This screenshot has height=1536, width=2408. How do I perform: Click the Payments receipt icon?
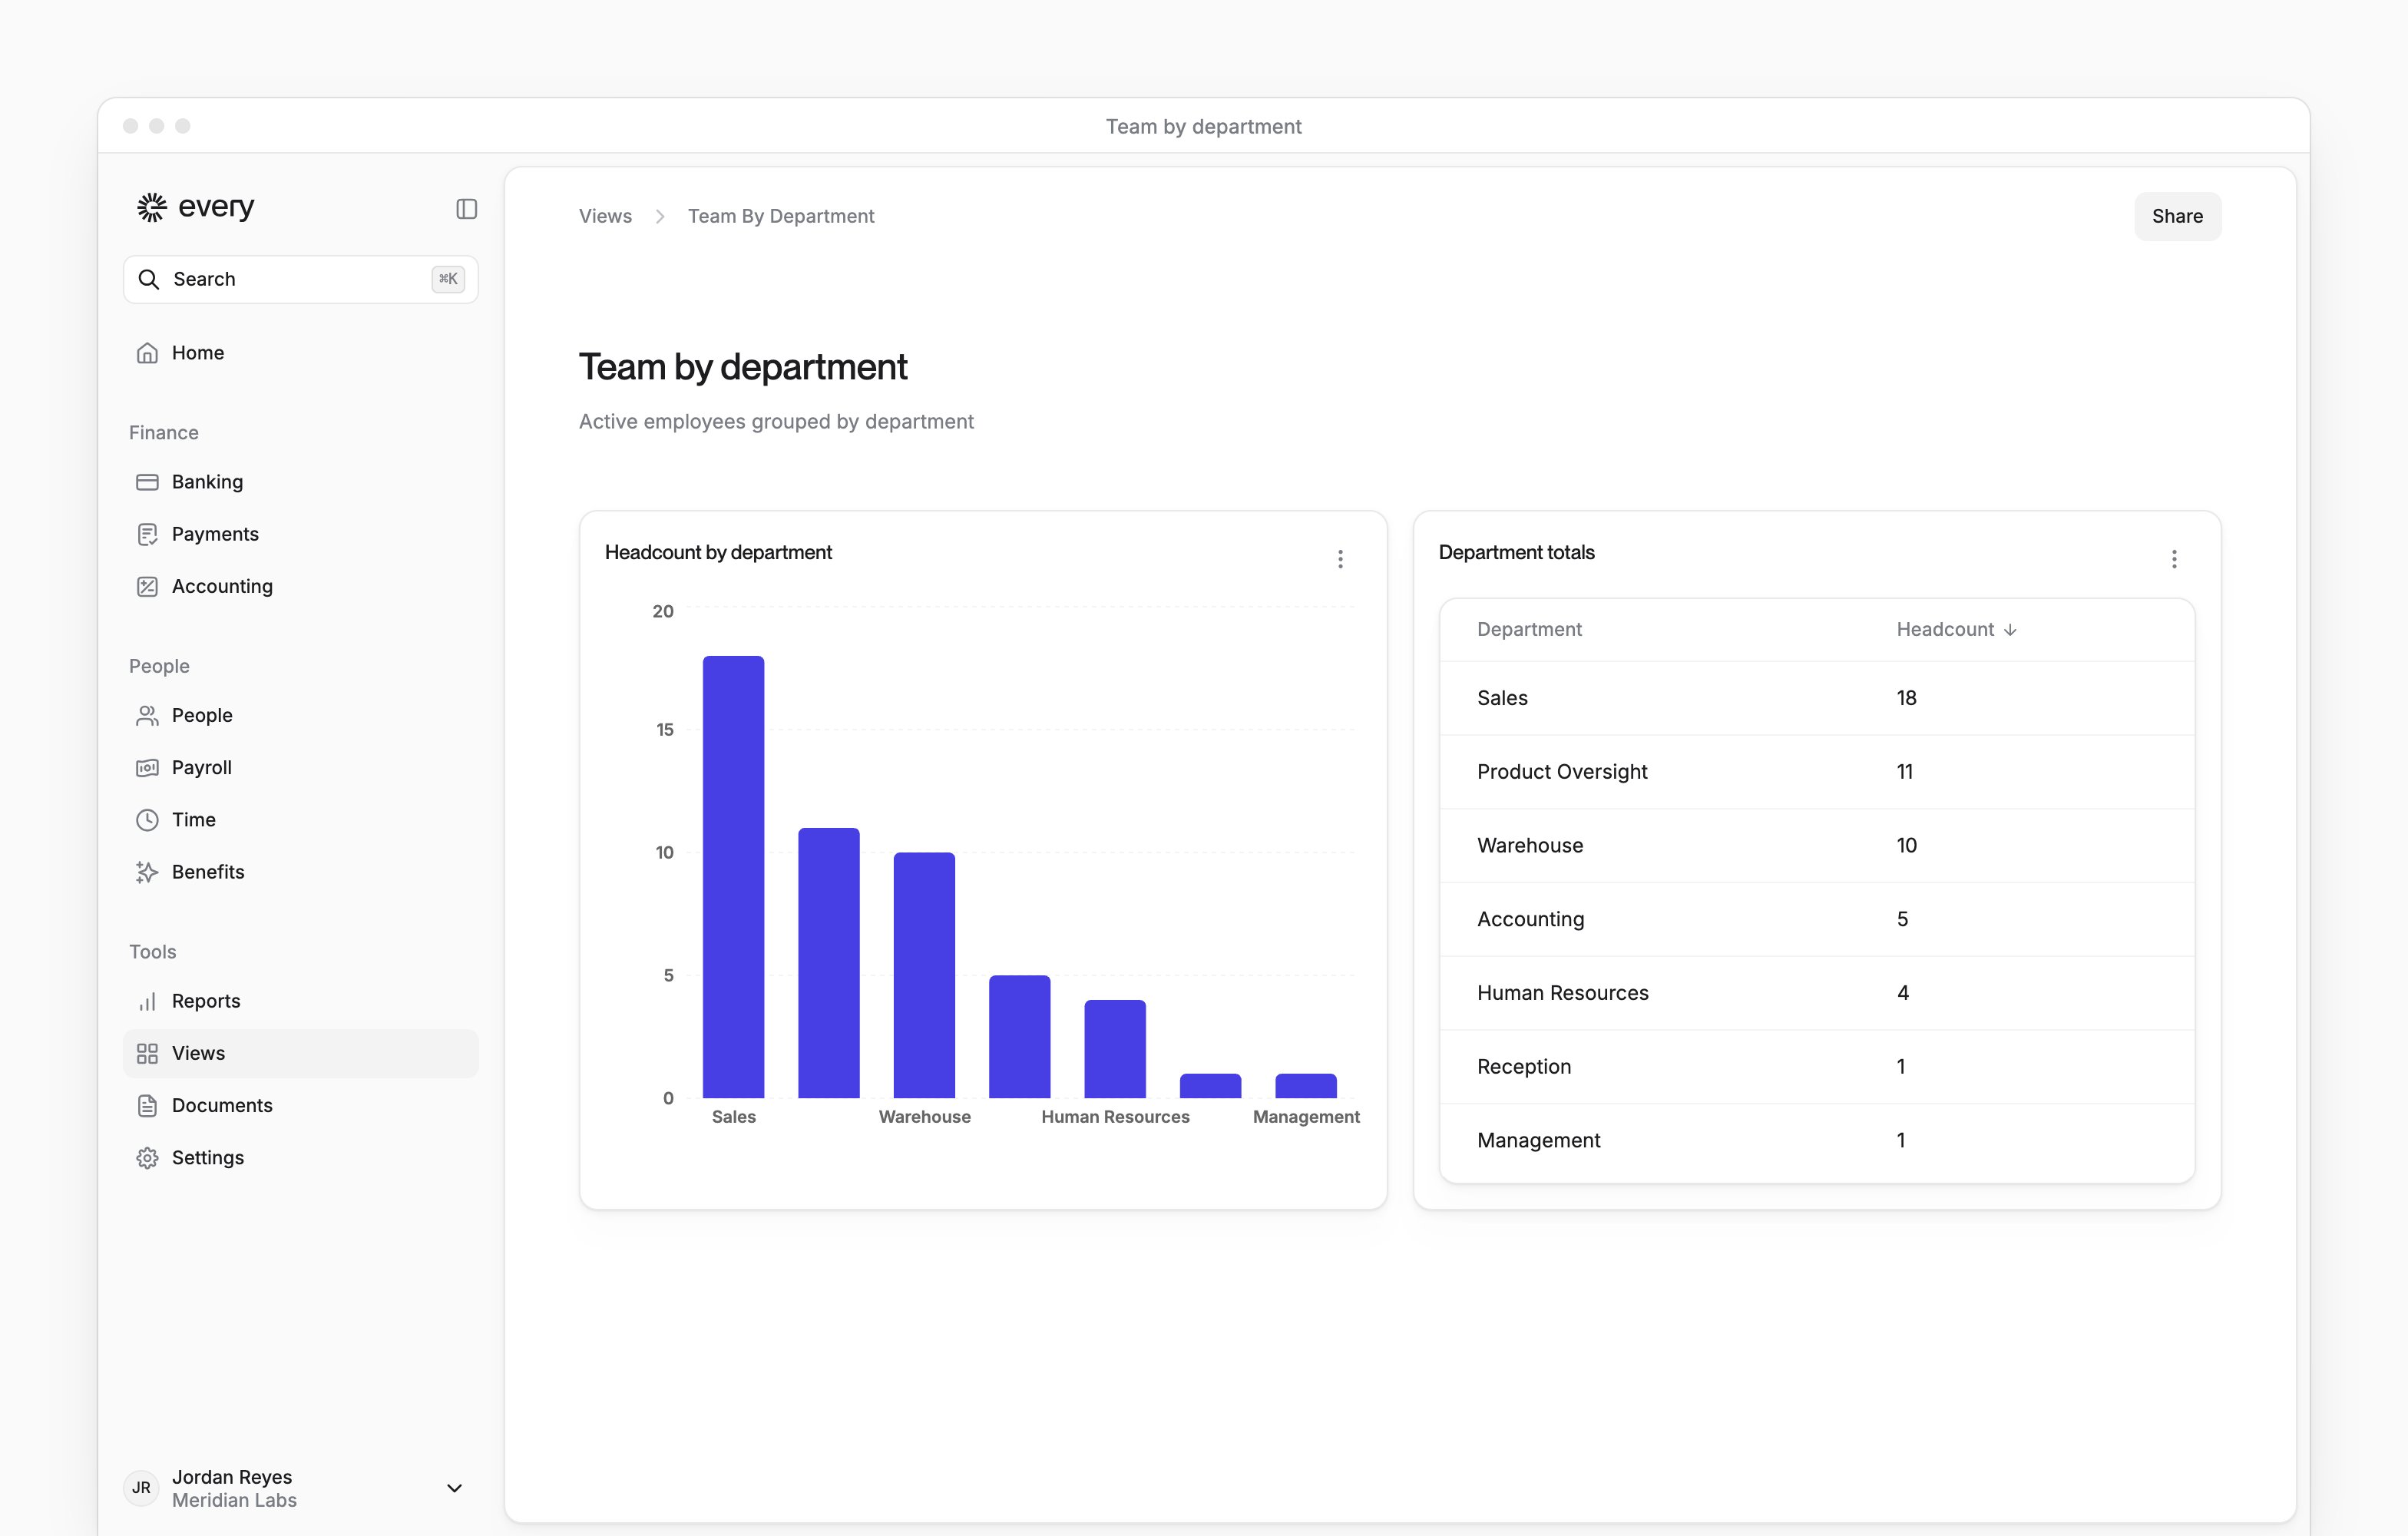[147, 534]
